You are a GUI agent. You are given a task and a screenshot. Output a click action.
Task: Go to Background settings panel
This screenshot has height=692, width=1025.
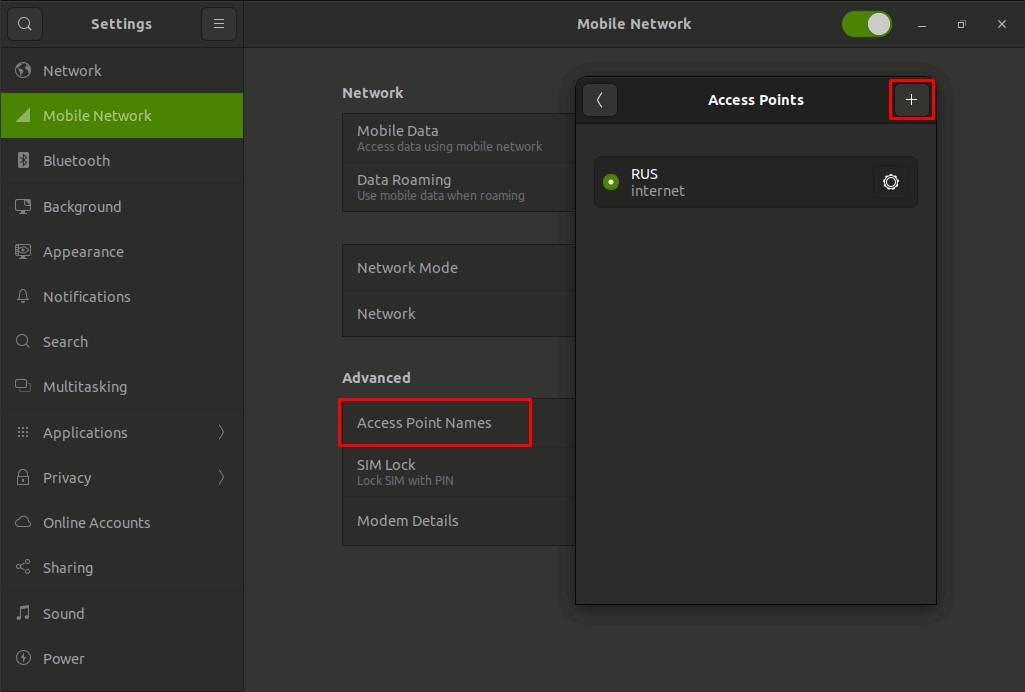tap(81, 207)
